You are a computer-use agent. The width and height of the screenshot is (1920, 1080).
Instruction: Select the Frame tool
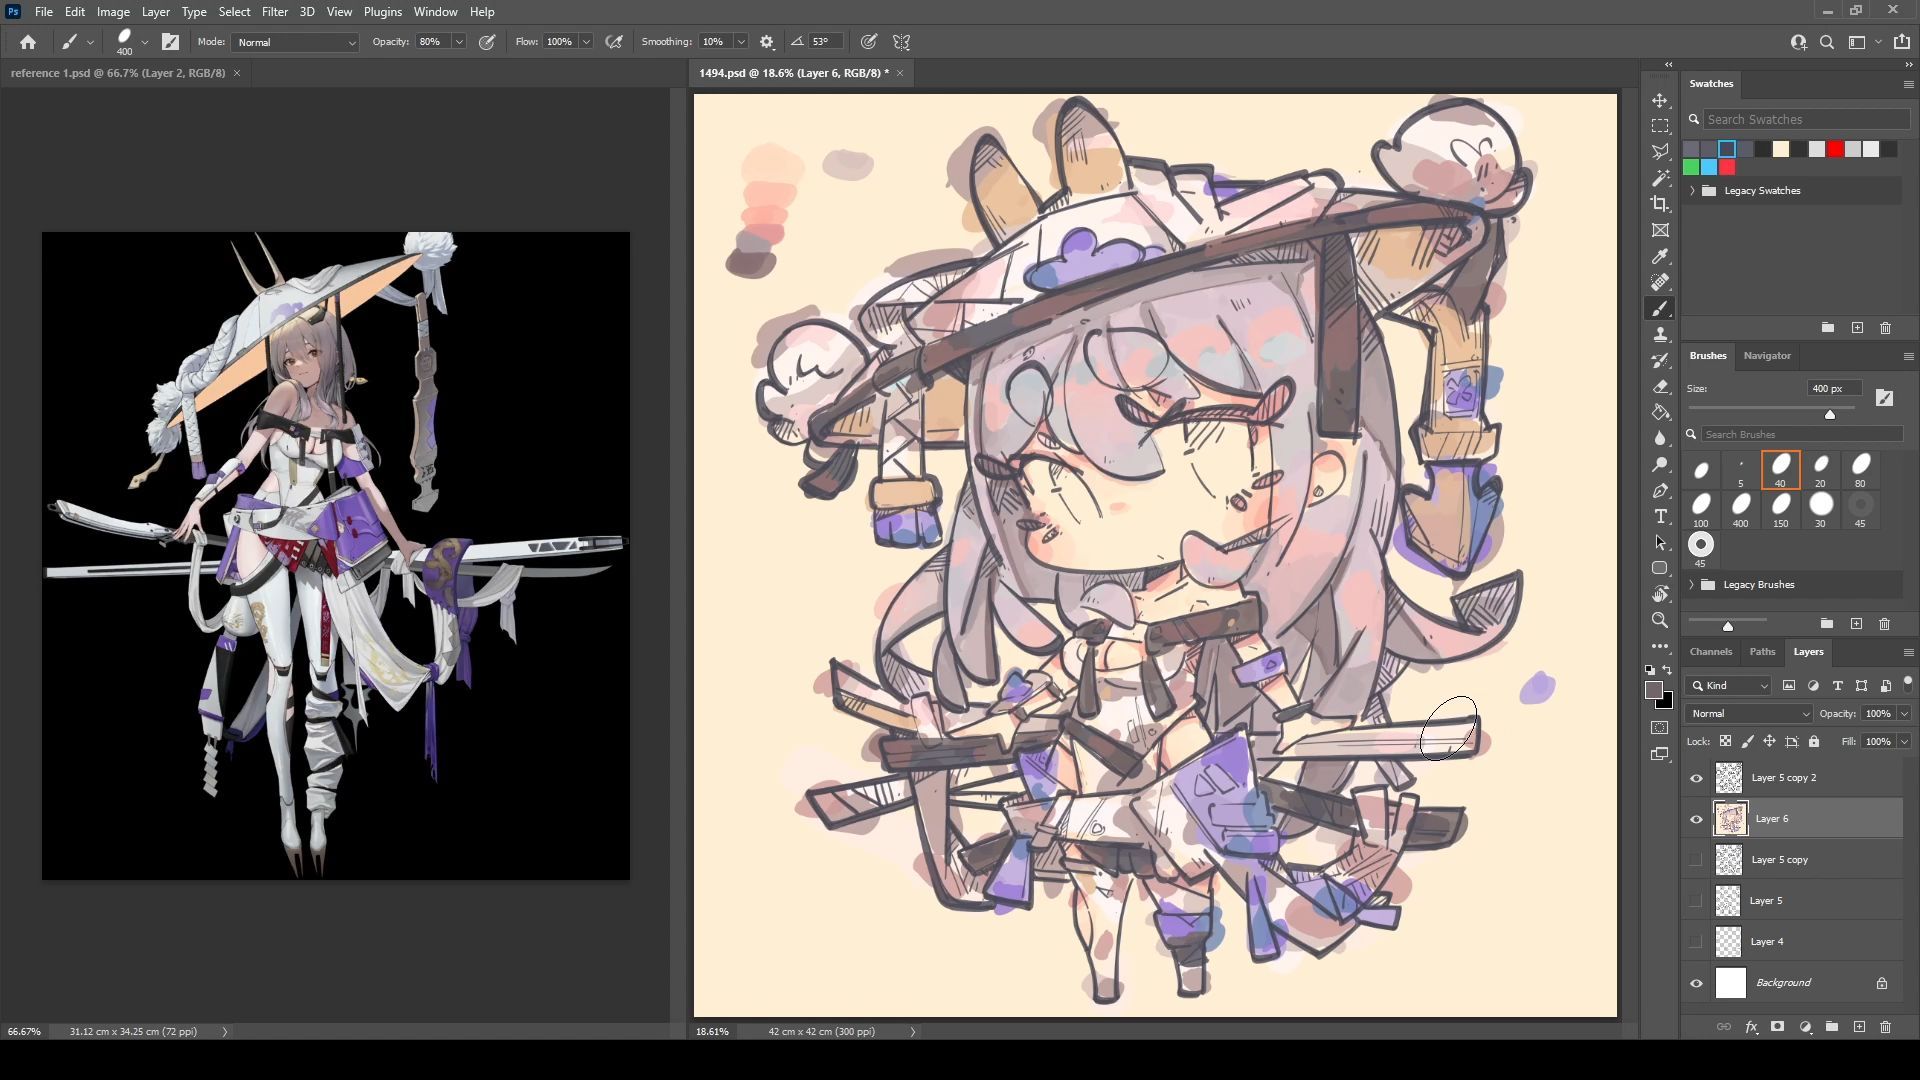1660,230
